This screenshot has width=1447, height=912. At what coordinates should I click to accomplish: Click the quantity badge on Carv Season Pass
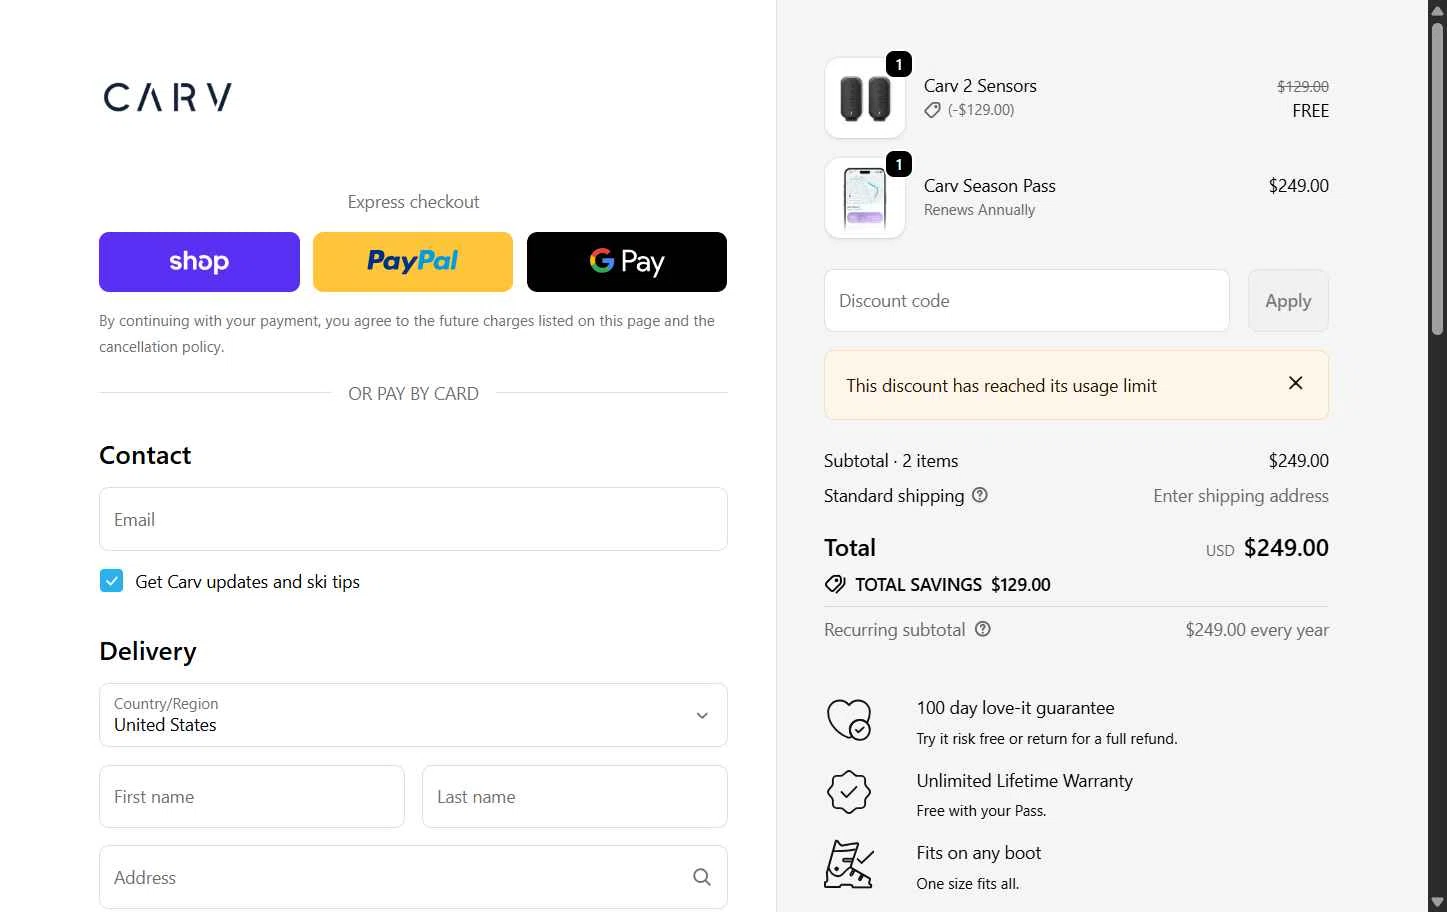click(899, 164)
